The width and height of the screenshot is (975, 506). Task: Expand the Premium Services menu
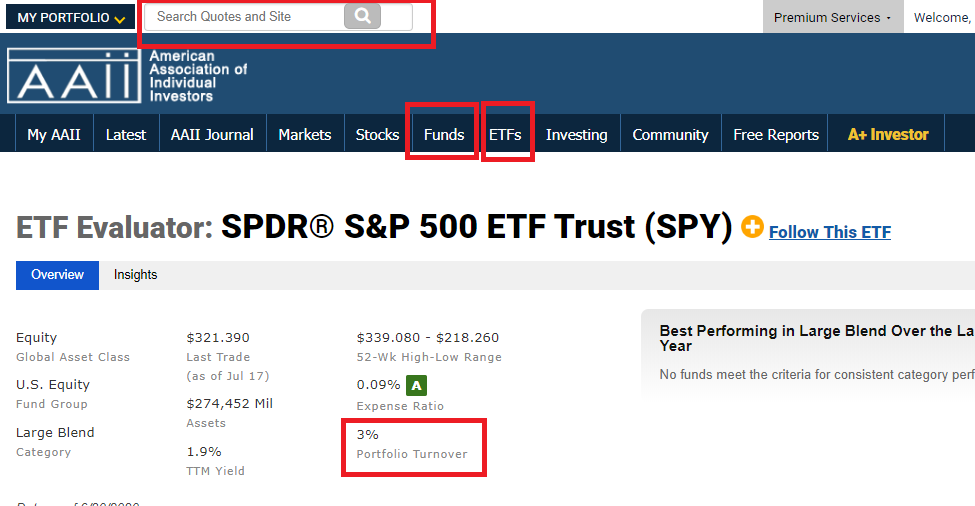pyautogui.click(x=833, y=17)
